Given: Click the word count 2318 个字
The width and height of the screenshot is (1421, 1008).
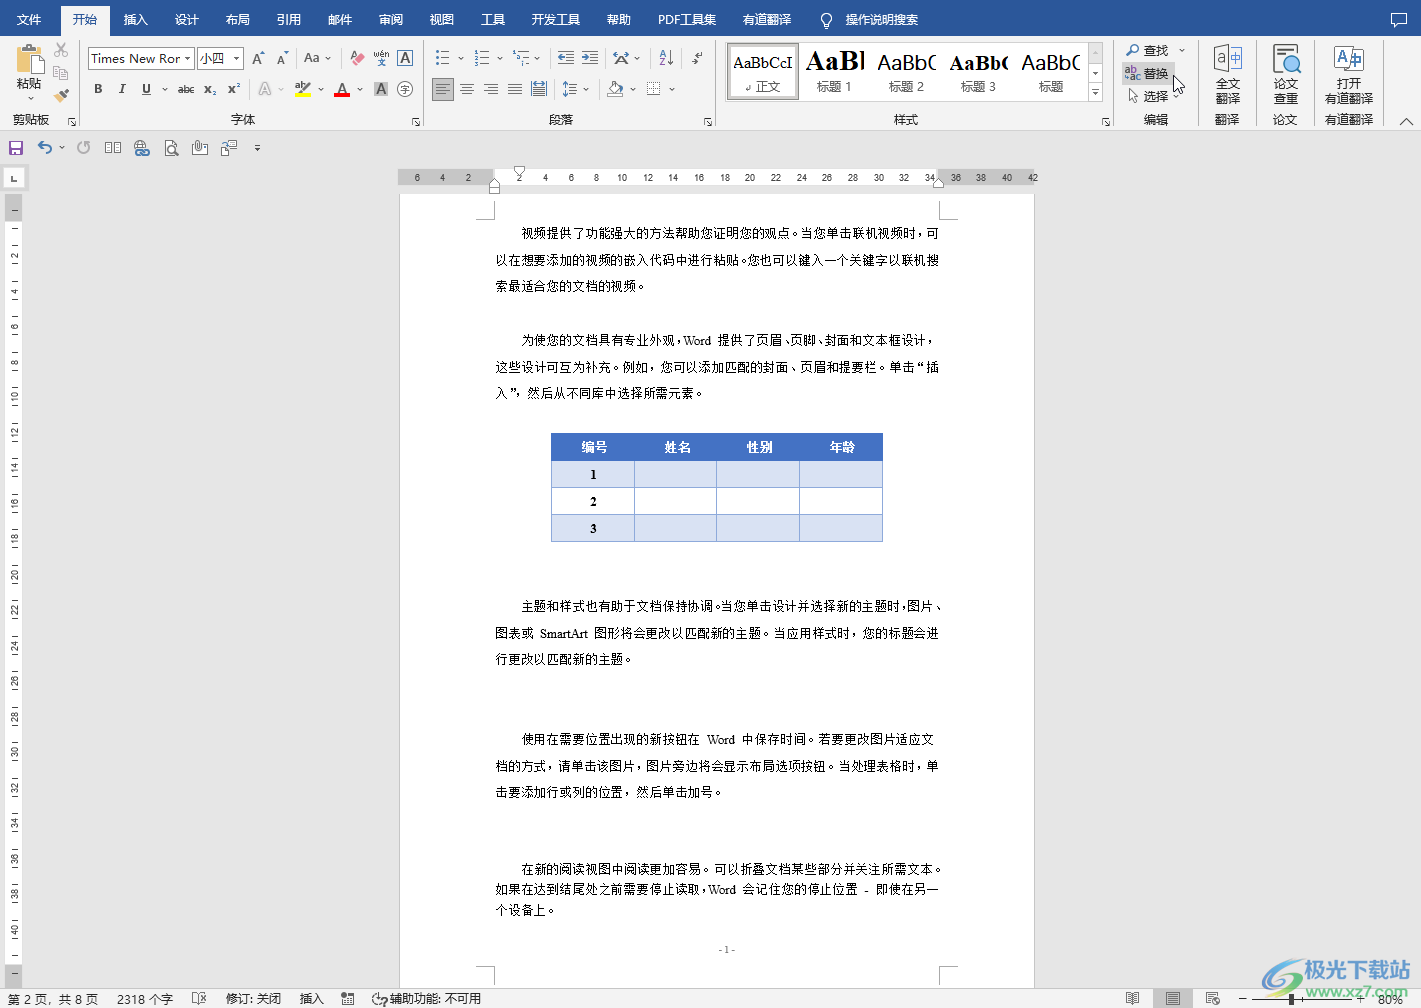Looking at the screenshot, I should click(145, 998).
